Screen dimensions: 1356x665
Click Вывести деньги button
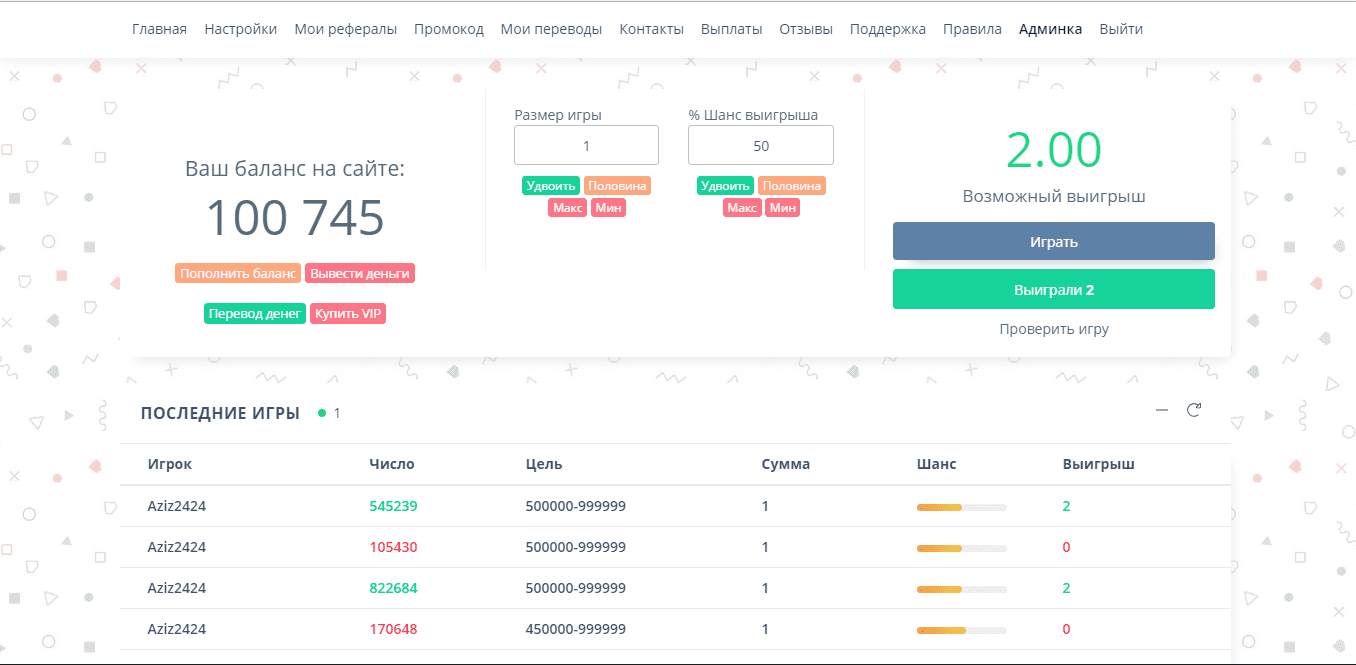360,274
